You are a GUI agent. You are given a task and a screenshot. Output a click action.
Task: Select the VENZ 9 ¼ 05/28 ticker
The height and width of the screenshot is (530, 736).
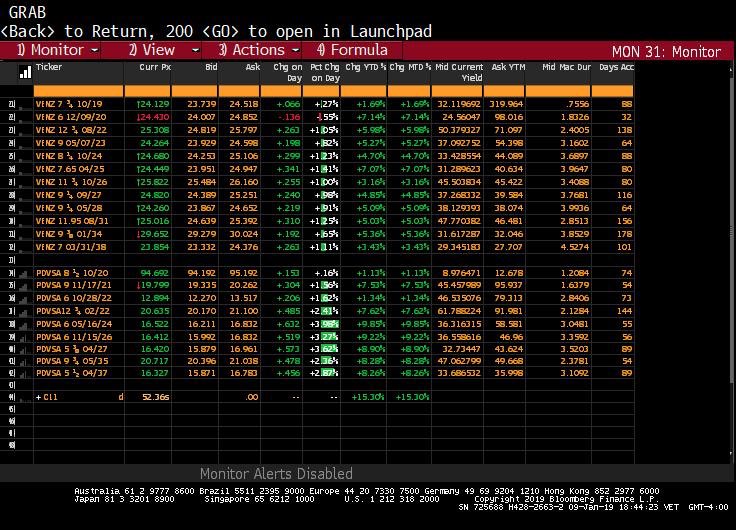(69, 208)
